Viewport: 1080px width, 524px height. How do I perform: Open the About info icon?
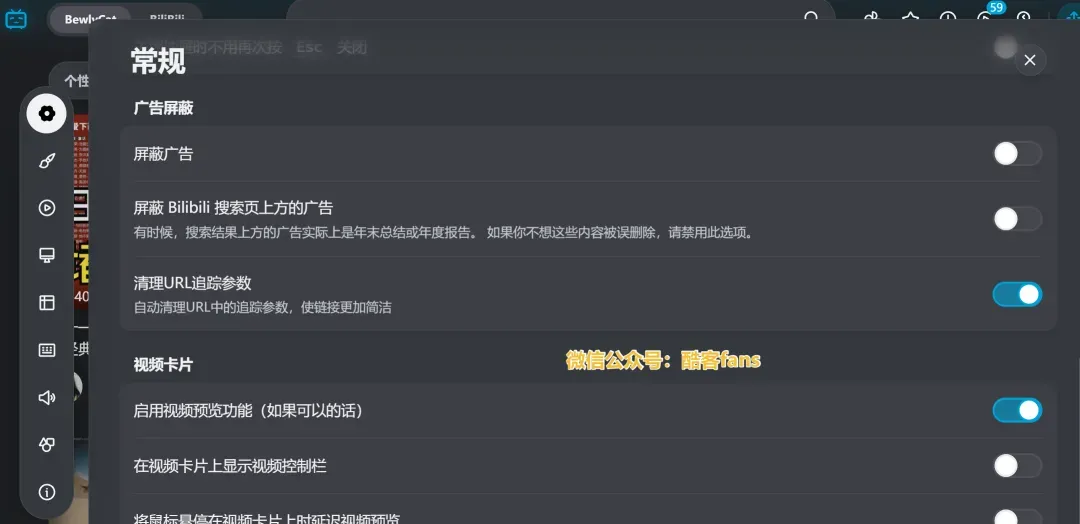point(47,492)
